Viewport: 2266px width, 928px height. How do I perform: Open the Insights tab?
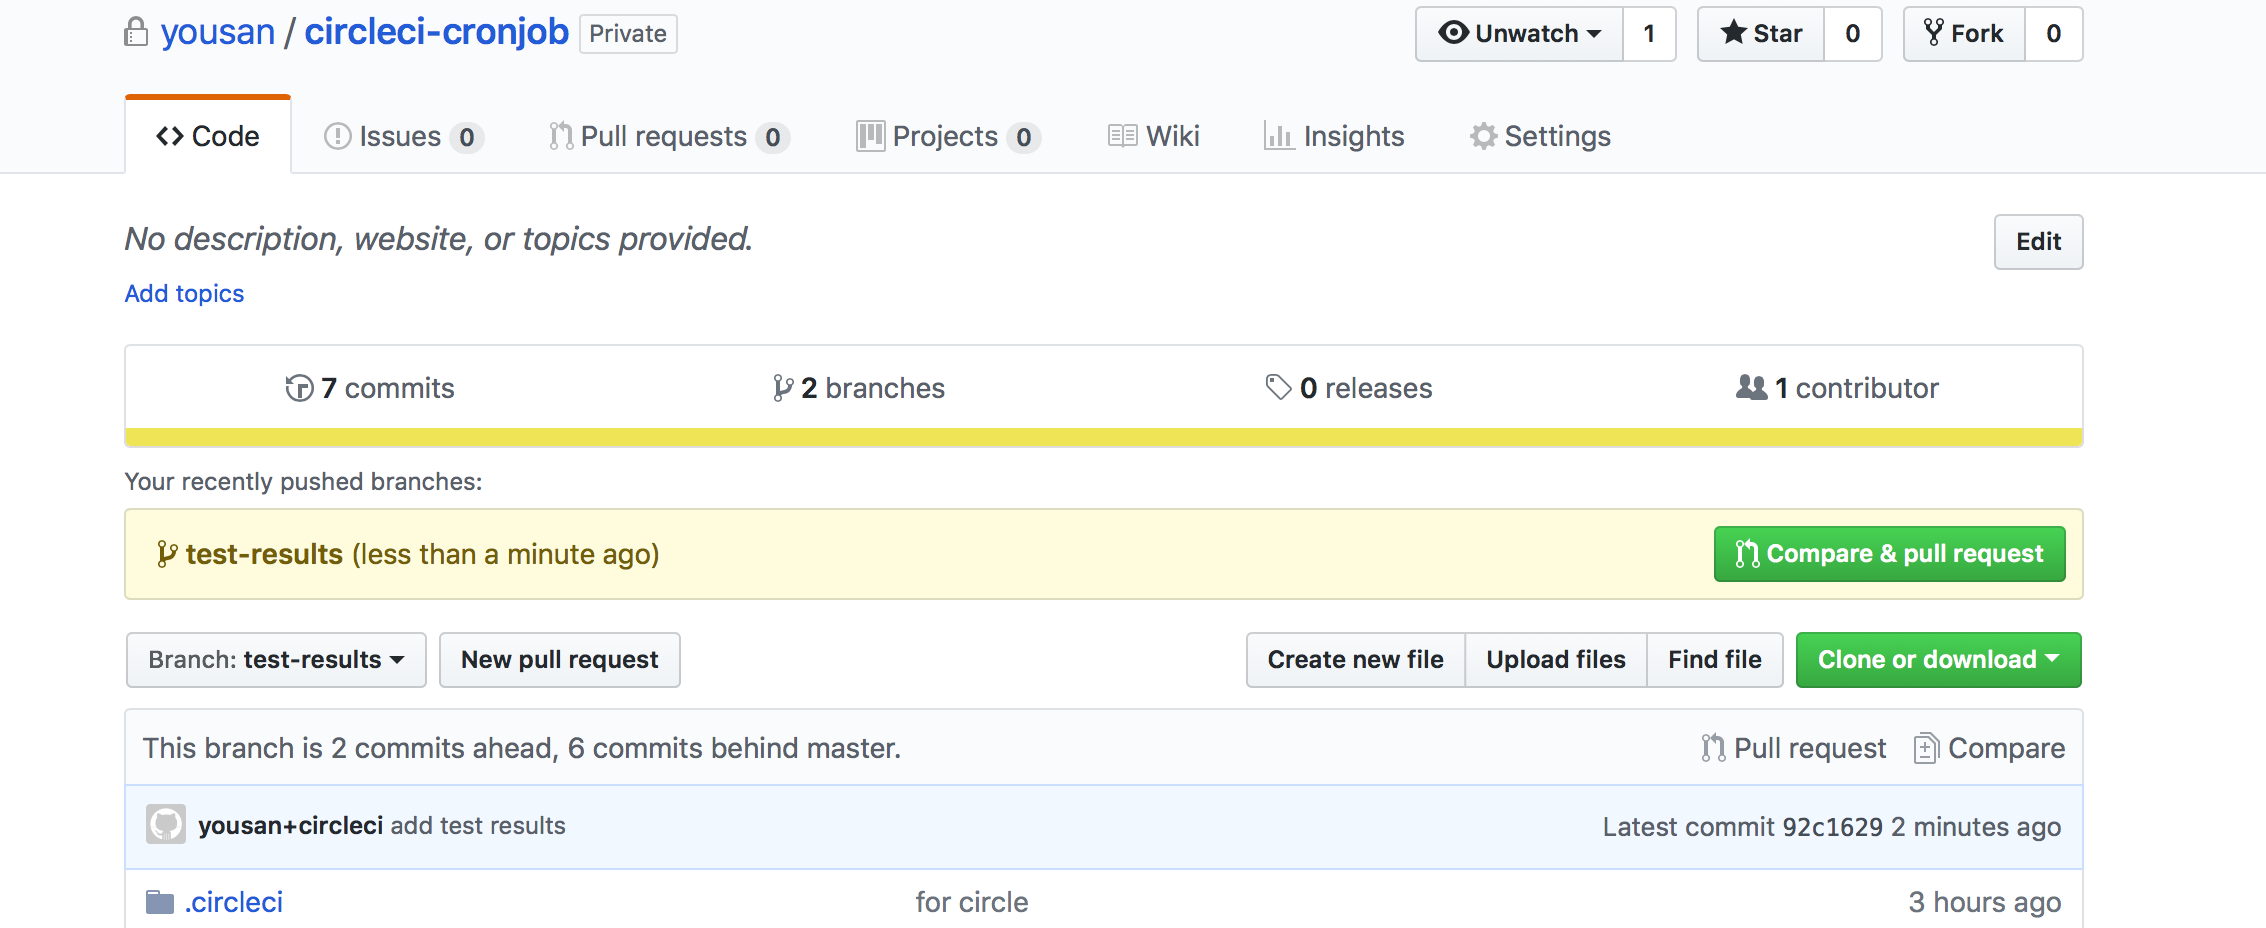[x=1334, y=136]
